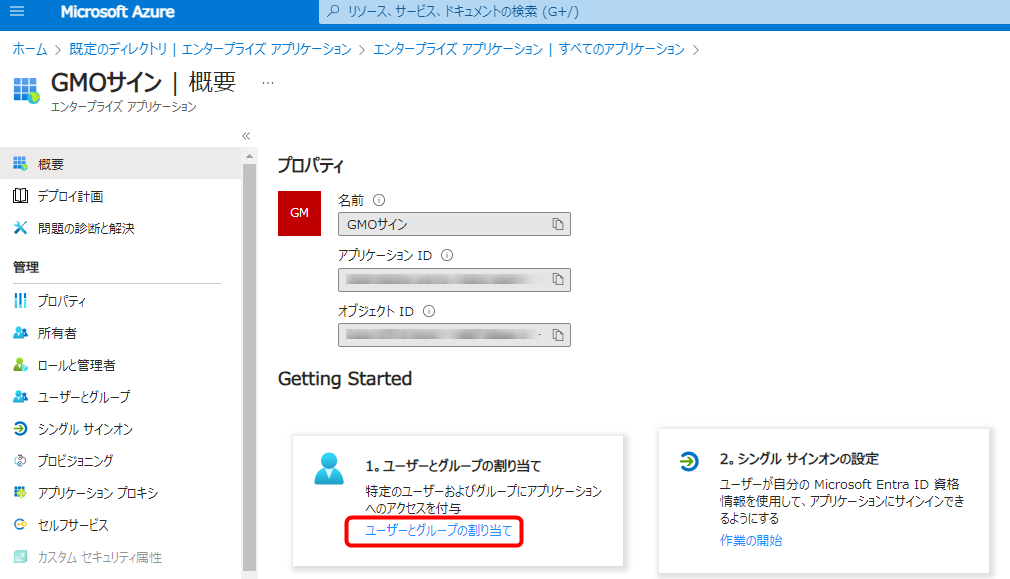The height and width of the screenshot is (579, 1010).
Task: Click the Getting Started heading
Action: (345, 379)
